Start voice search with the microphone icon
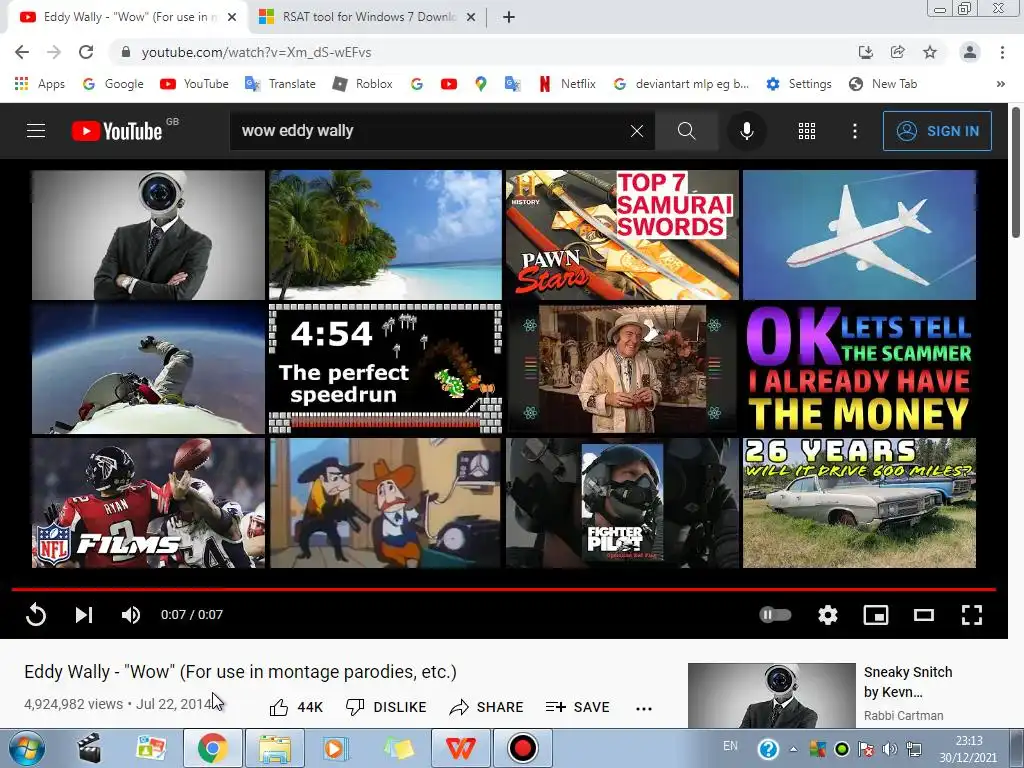The height and width of the screenshot is (768, 1024). click(746, 131)
